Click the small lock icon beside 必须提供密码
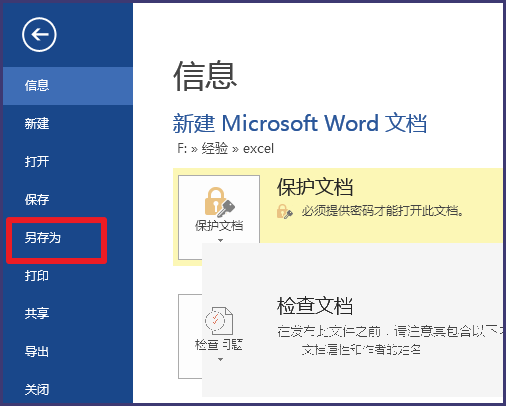 (284, 212)
